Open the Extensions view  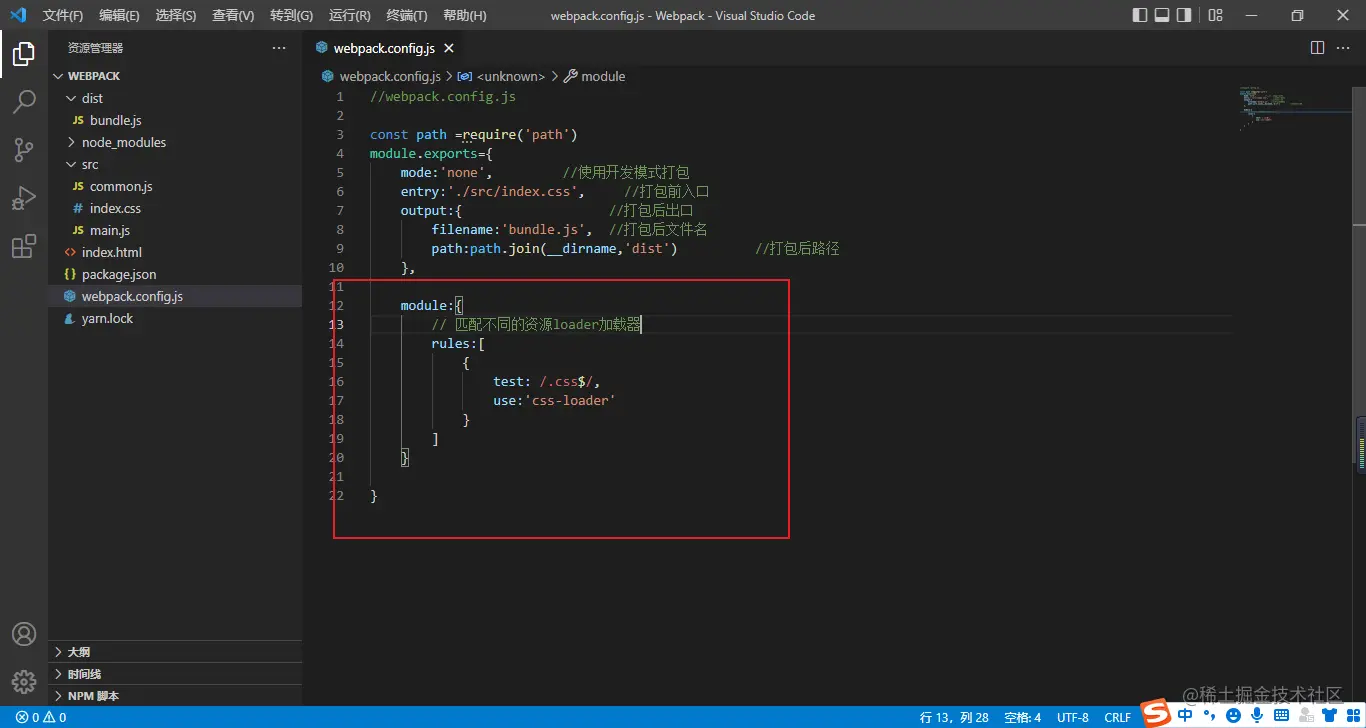24,246
